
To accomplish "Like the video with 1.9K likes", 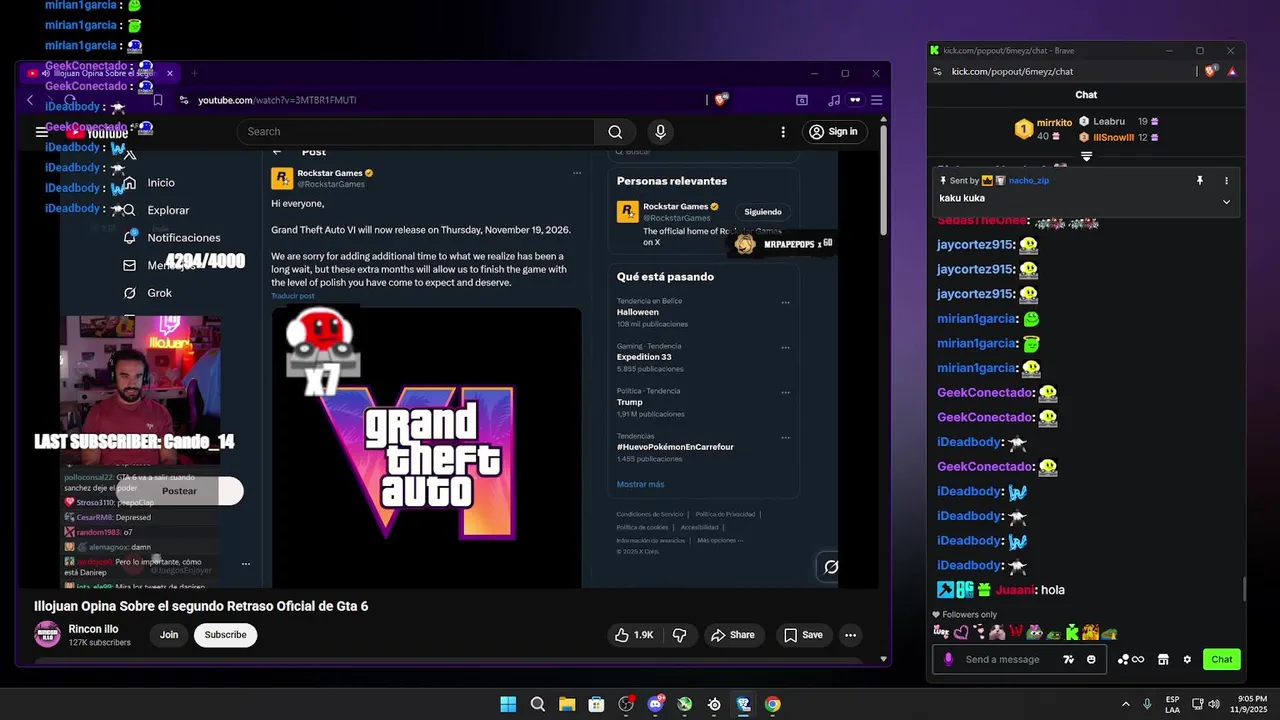I will click(x=634, y=635).
